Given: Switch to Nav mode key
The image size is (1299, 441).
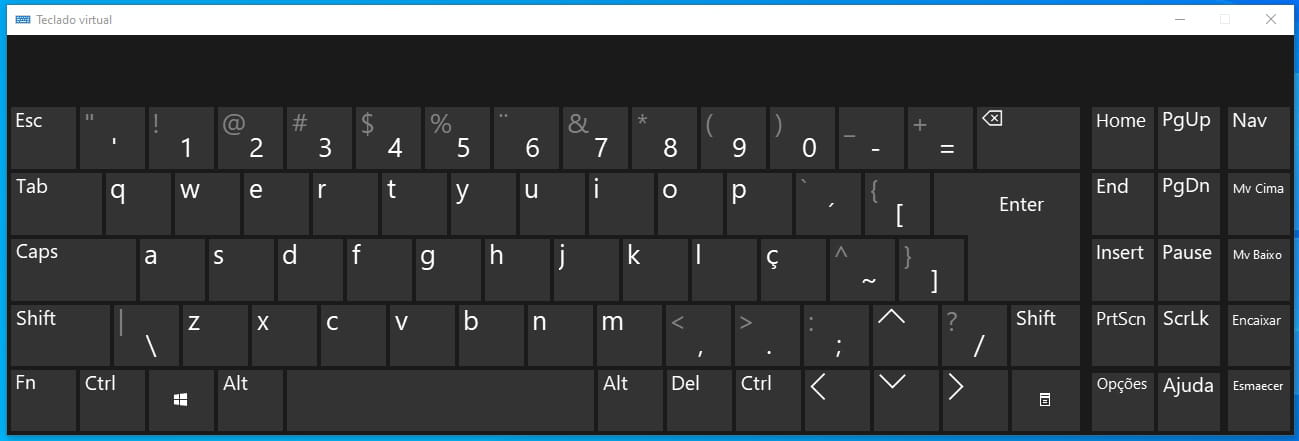Looking at the screenshot, I should pos(1257,137).
